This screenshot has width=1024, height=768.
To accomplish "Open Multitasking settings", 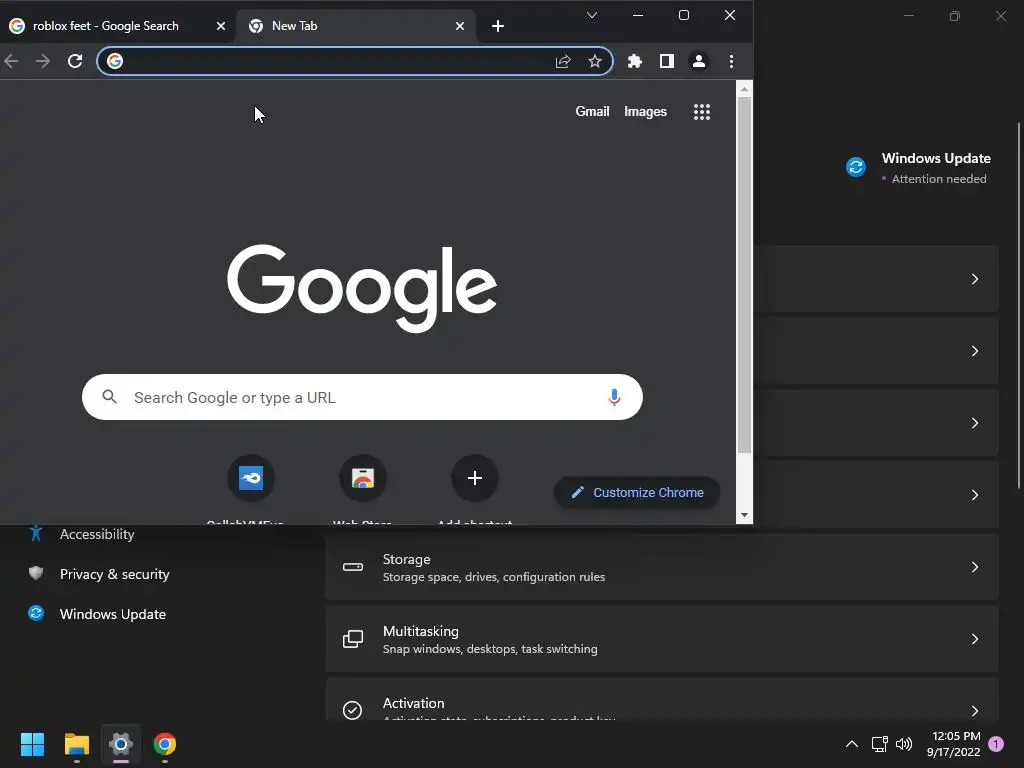I will click(662, 639).
